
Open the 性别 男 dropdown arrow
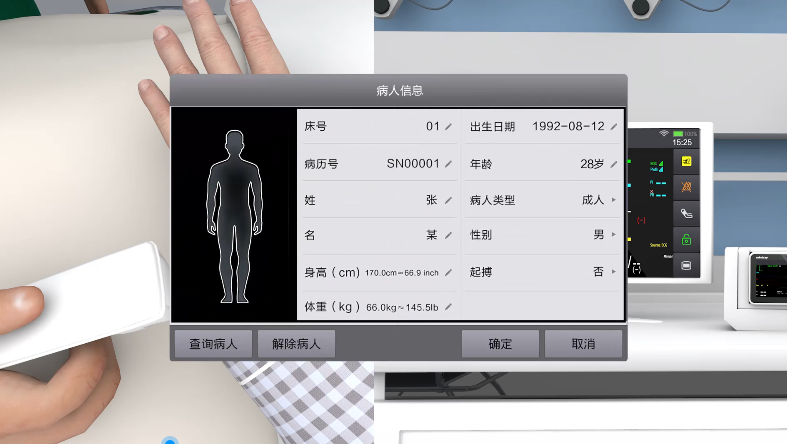(613, 234)
